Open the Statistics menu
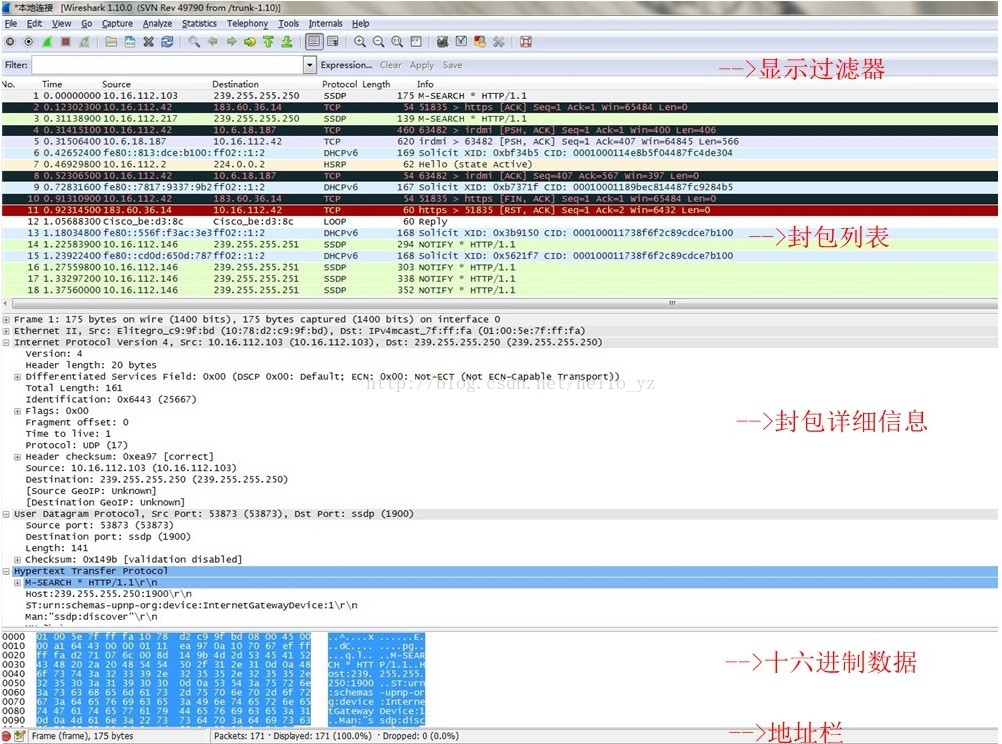 point(199,24)
